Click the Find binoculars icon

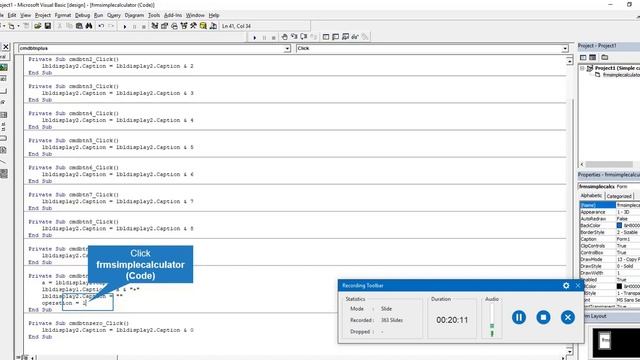(89, 26)
